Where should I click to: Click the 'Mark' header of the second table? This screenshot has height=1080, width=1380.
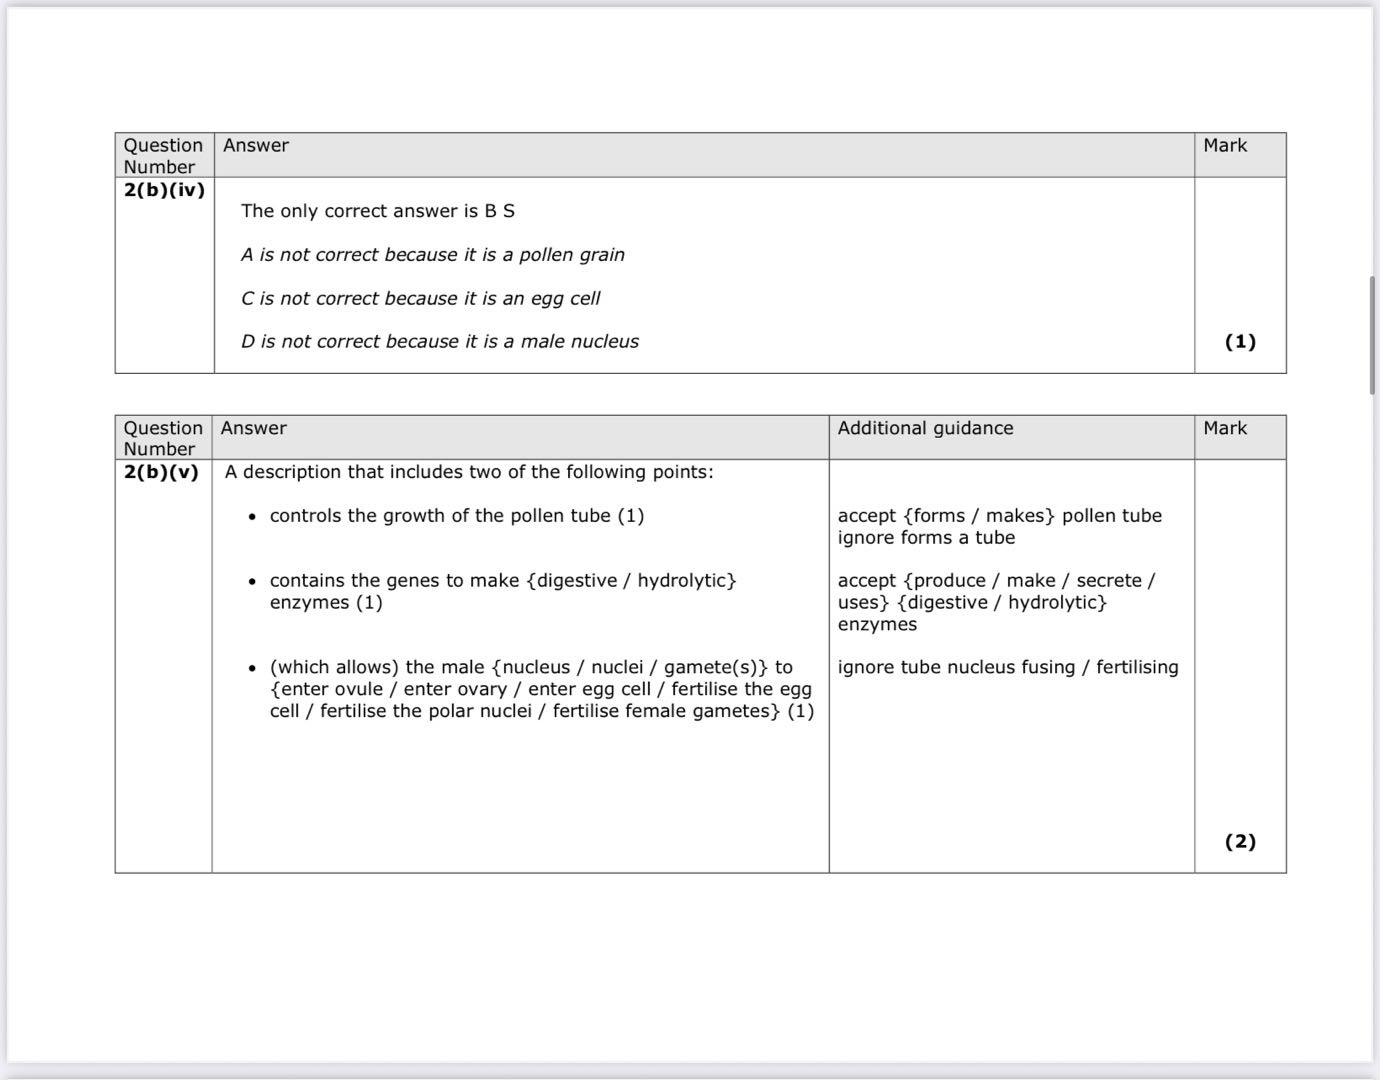[x=1225, y=428]
